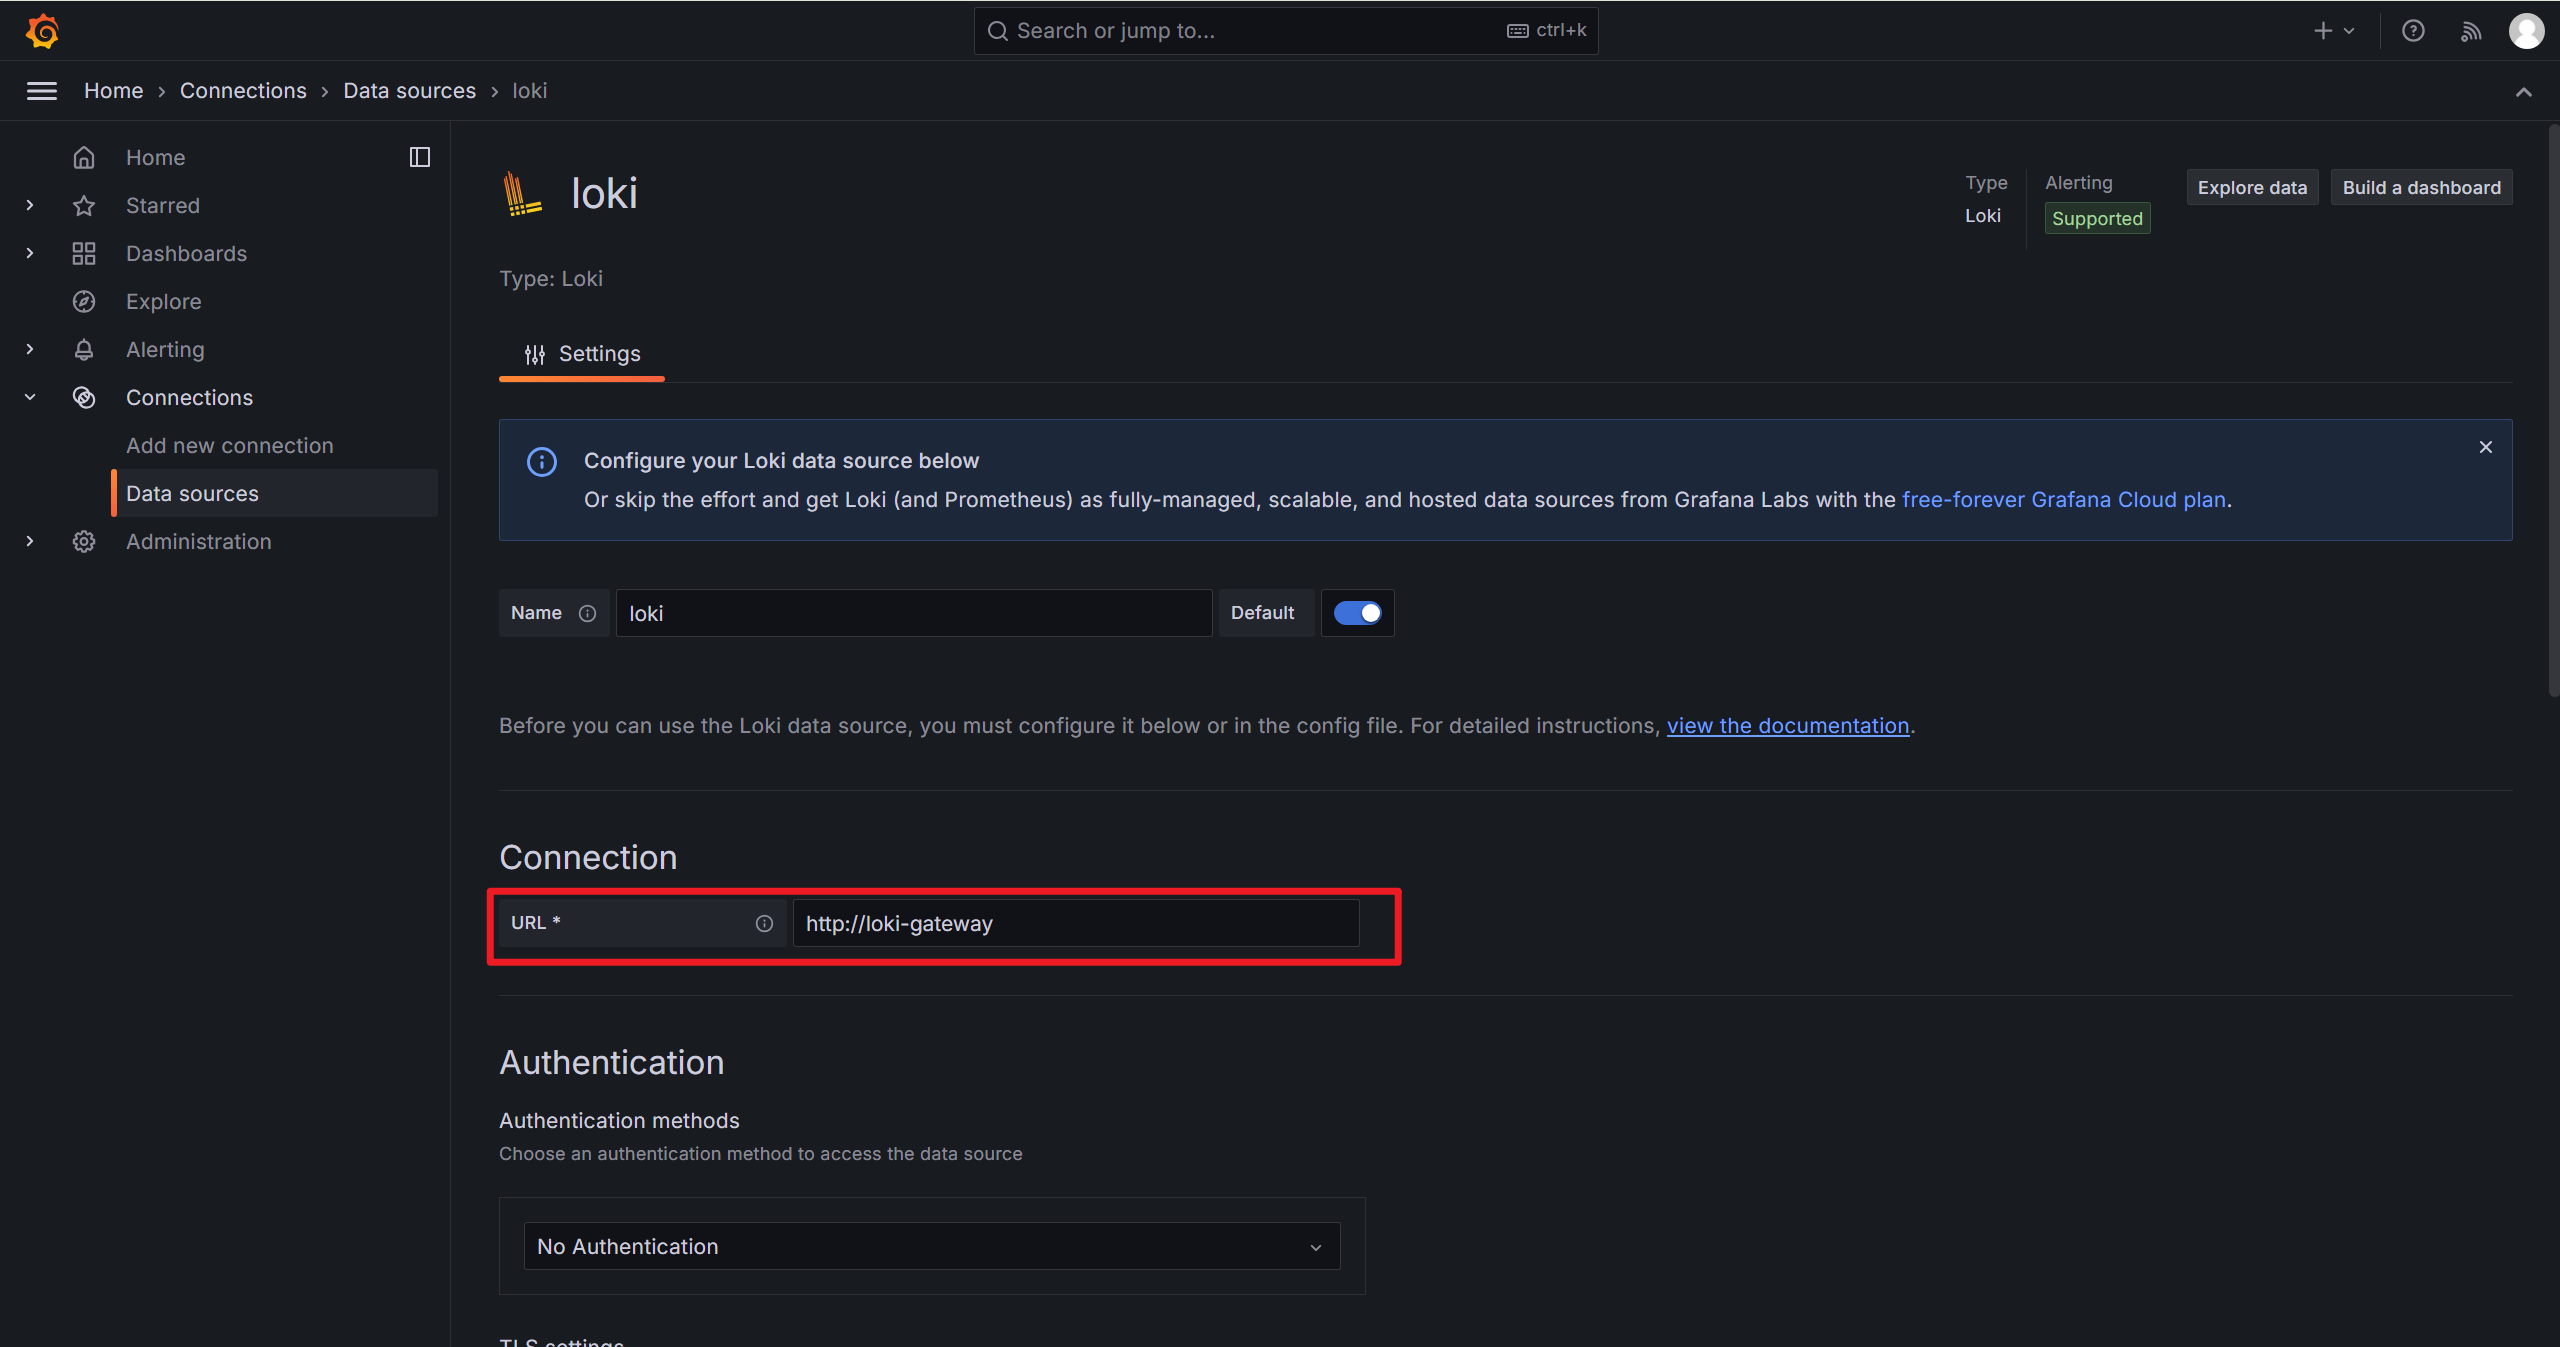Click the URL input field
This screenshot has height=1347, width=2560.
pyautogui.click(x=1076, y=923)
